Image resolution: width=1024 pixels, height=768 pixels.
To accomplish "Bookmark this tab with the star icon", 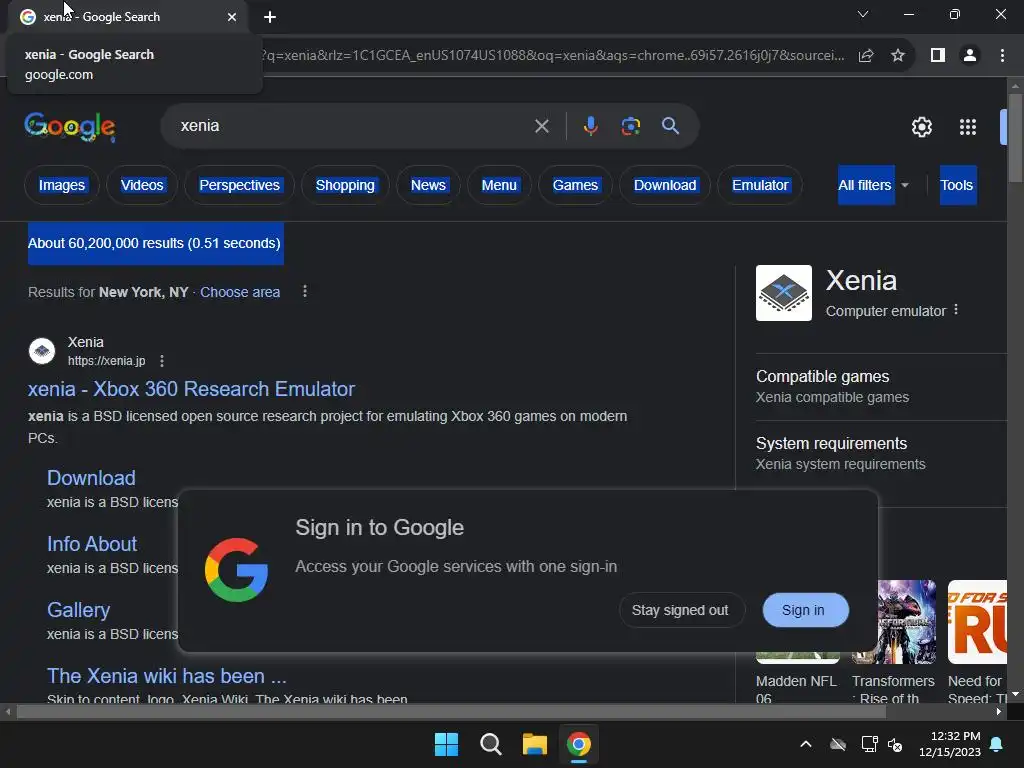I will (x=898, y=56).
